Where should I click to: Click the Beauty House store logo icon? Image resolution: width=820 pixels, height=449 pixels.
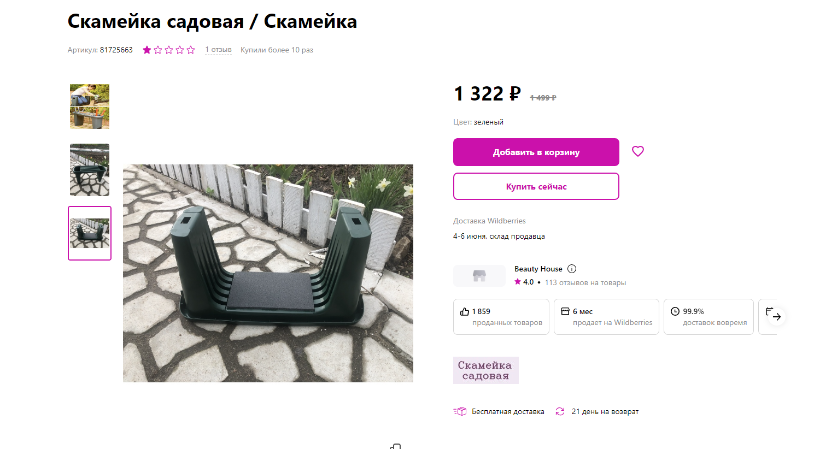(x=479, y=275)
